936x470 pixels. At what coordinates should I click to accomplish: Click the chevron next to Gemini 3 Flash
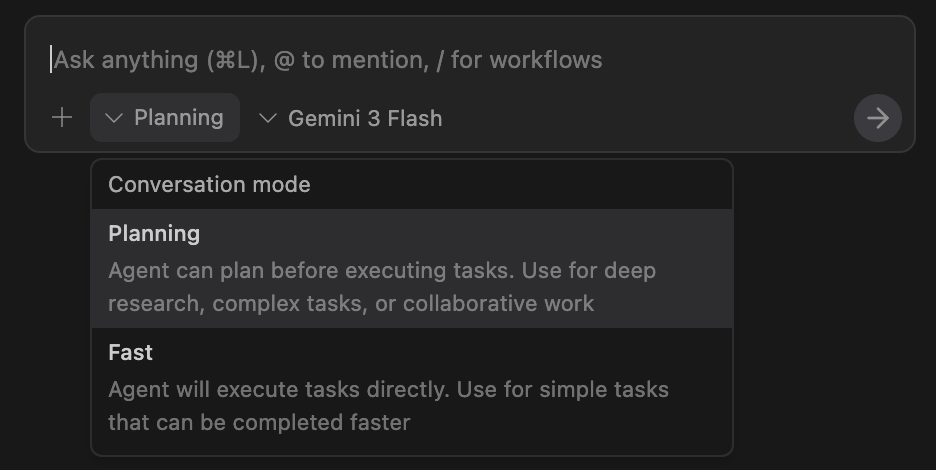coord(267,118)
